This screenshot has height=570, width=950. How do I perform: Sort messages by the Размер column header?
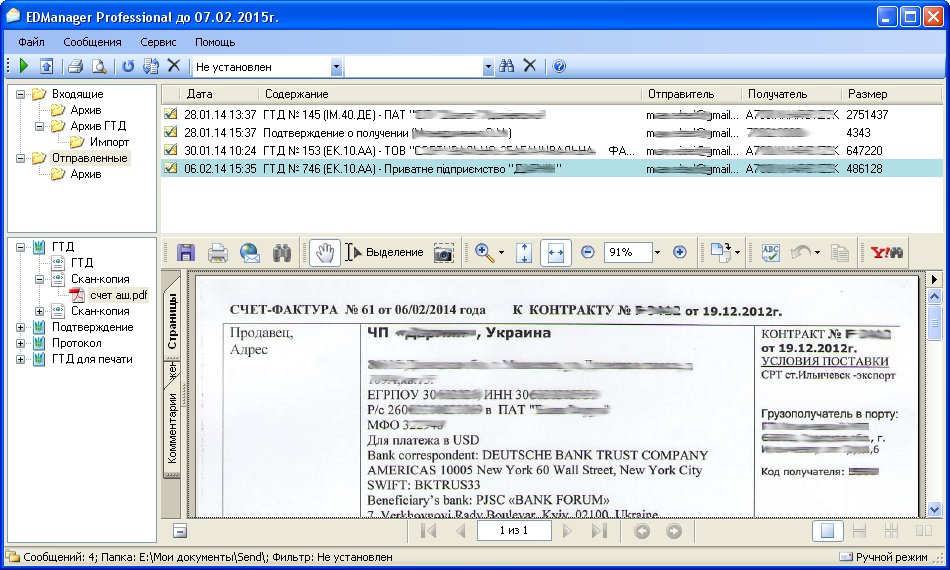pyautogui.click(x=891, y=94)
